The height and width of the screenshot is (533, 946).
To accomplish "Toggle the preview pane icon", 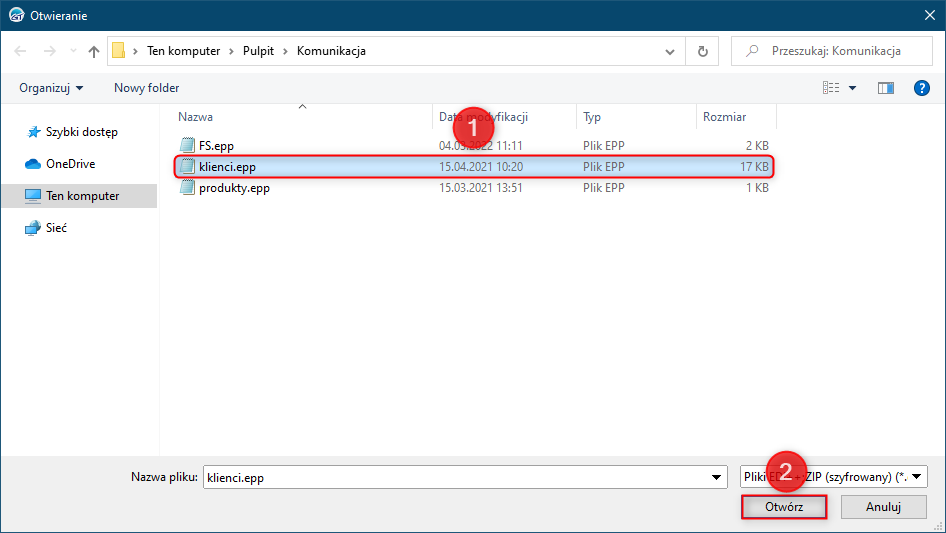I will click(x=885, y=88).
